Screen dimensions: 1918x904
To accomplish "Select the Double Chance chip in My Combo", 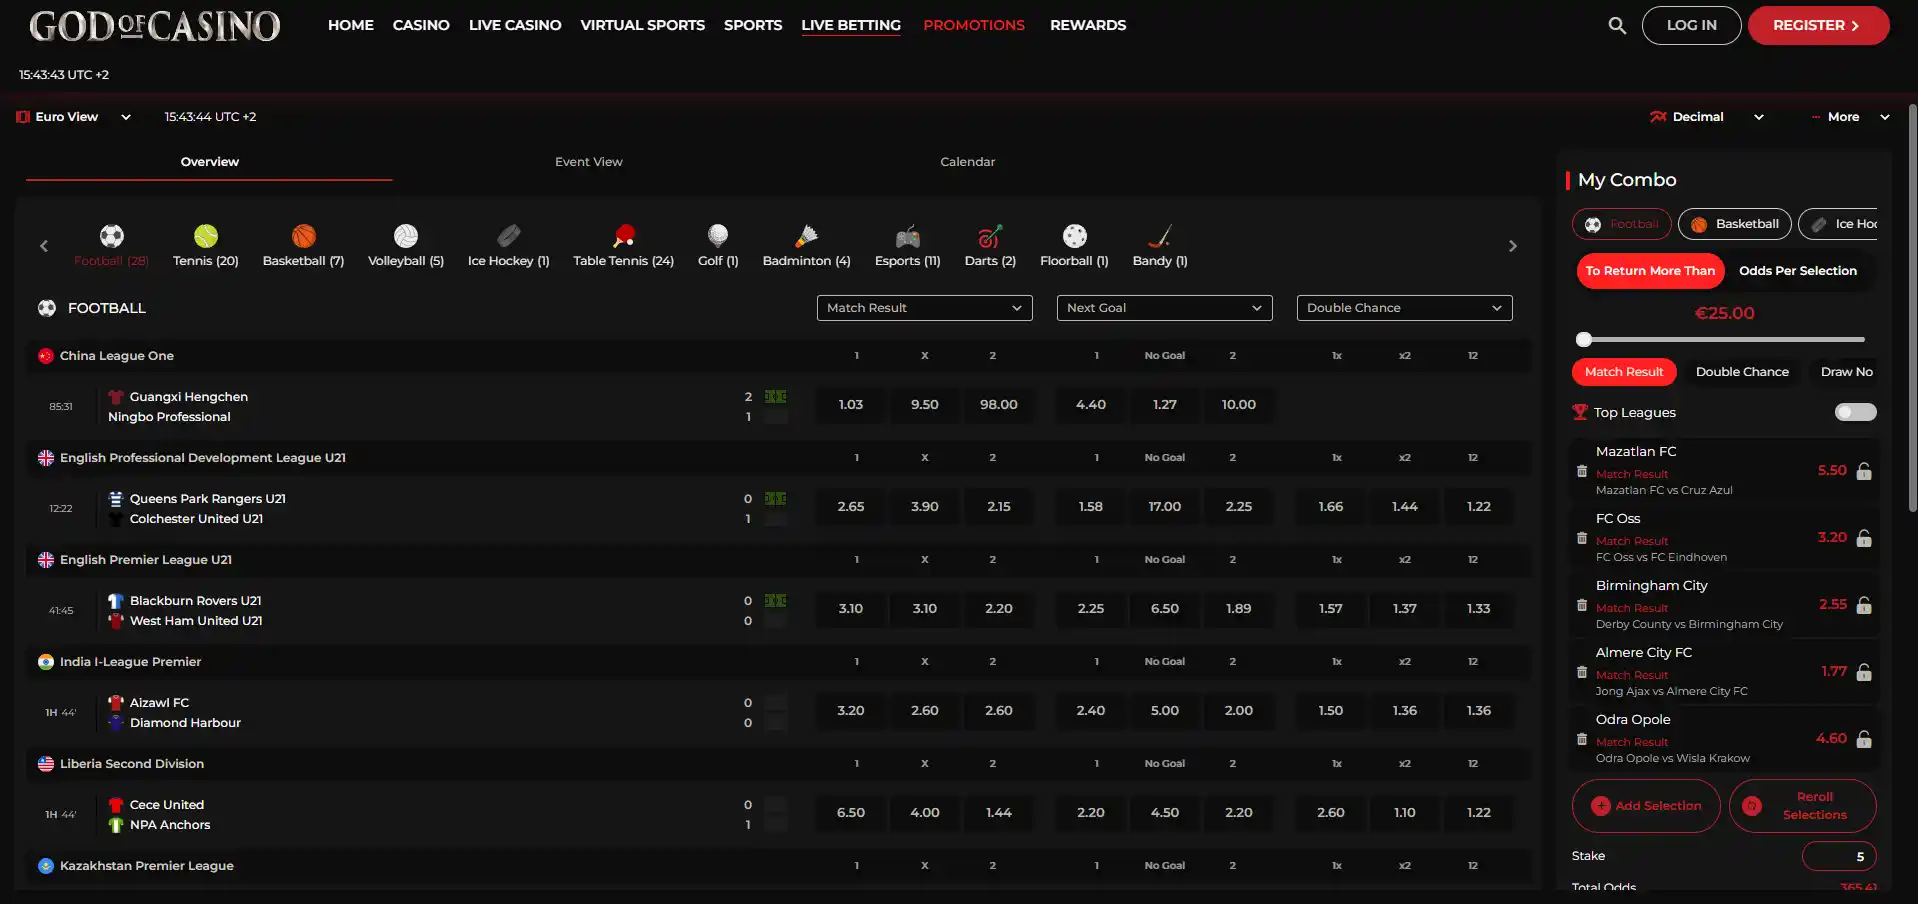I will 1742,372.
